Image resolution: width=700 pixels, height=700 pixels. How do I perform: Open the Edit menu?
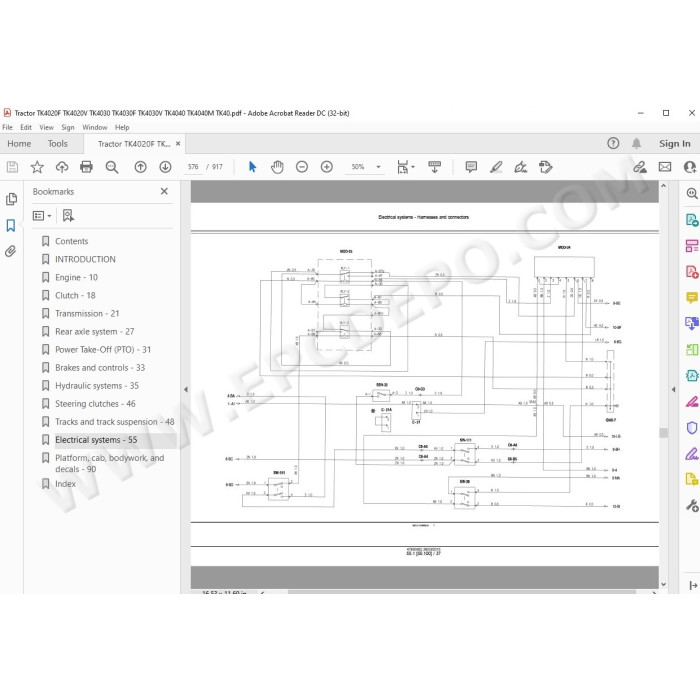[x=26, y=127]
